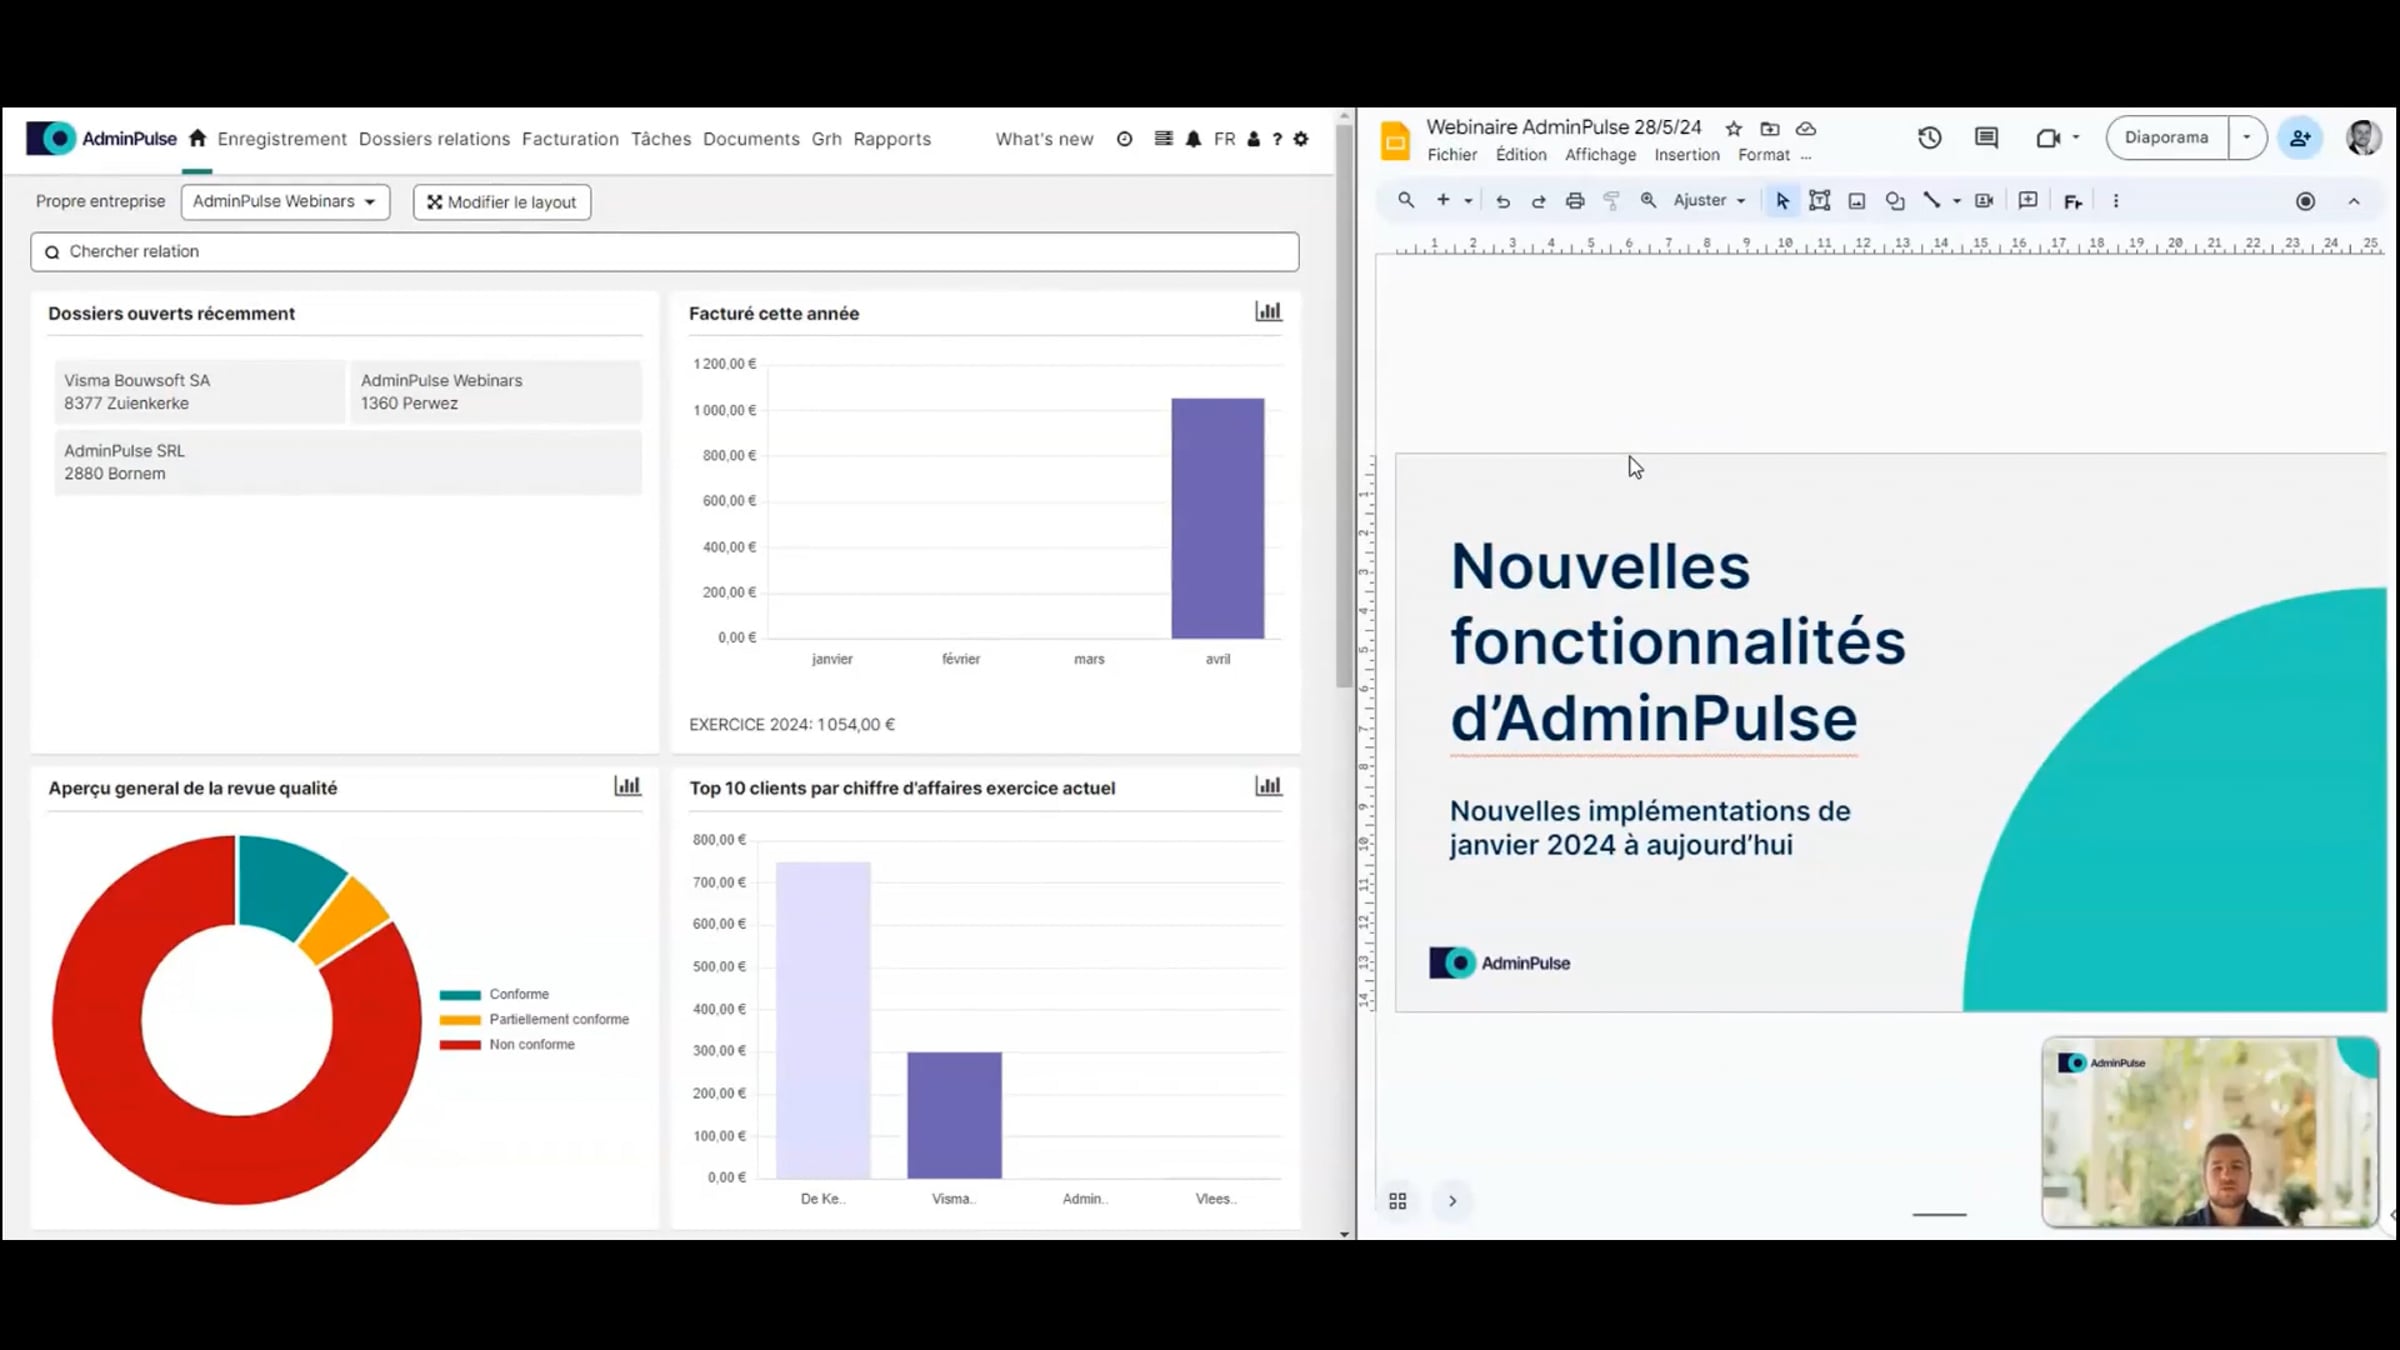
Task: Insert a text box in Slides
Action: [1820, 201]
